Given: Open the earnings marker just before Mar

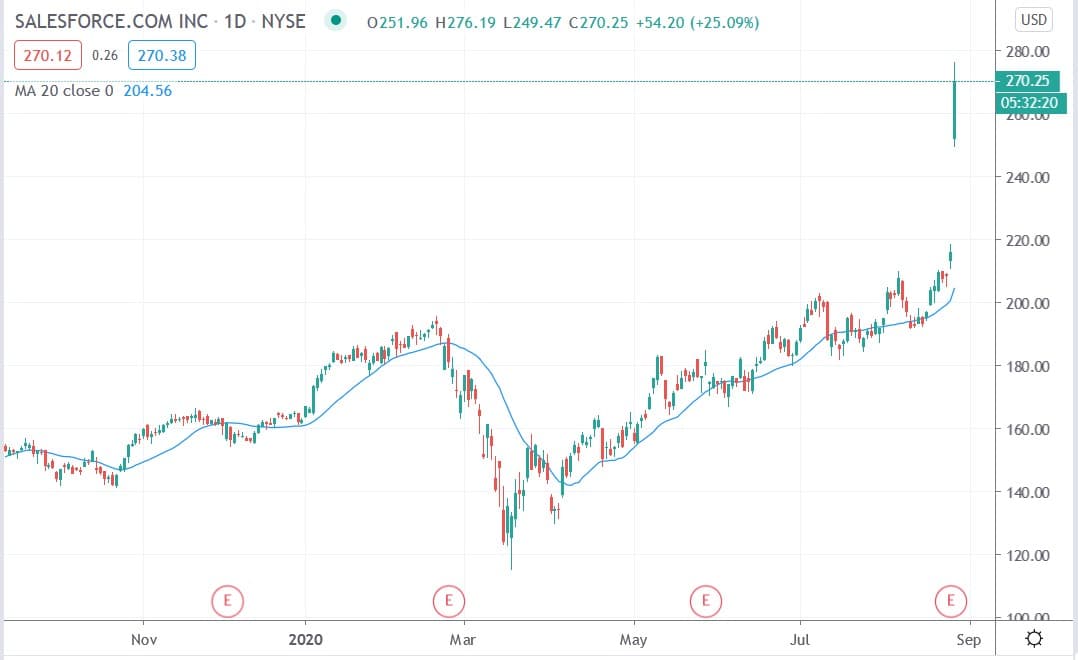Looking at the screenshot, I should [x=448, y=601].
